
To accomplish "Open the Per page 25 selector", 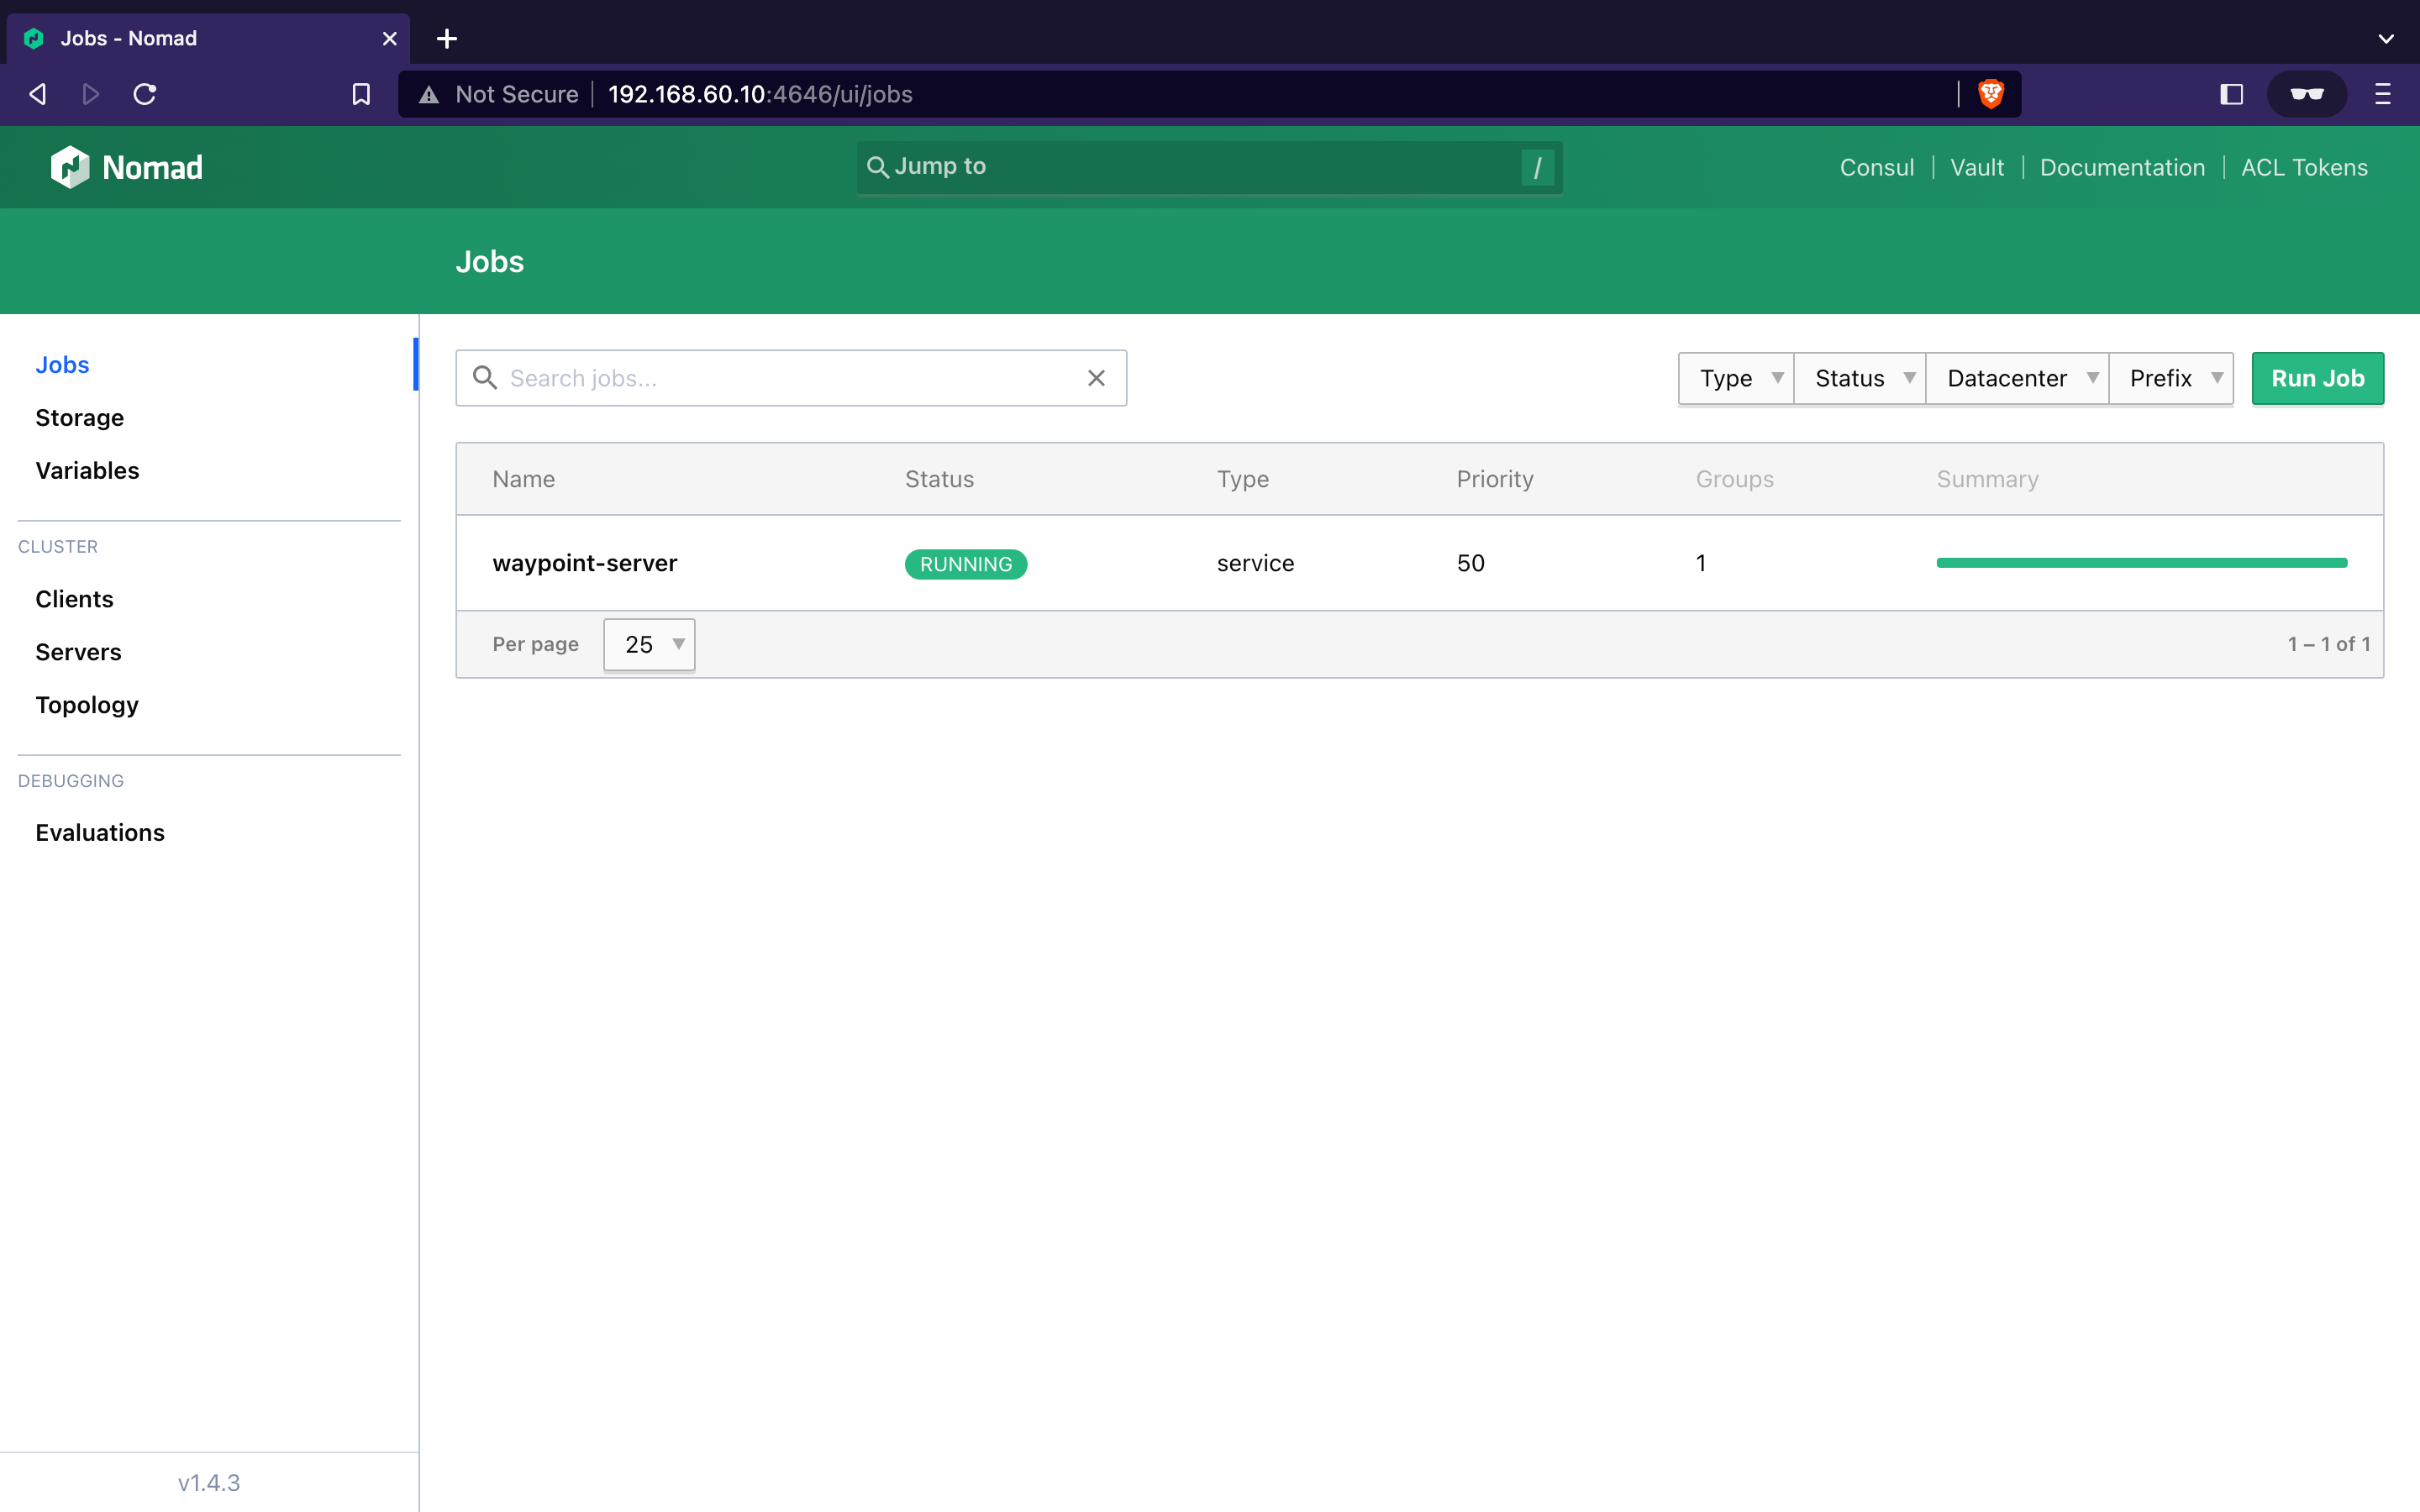I will pos(649,645).
